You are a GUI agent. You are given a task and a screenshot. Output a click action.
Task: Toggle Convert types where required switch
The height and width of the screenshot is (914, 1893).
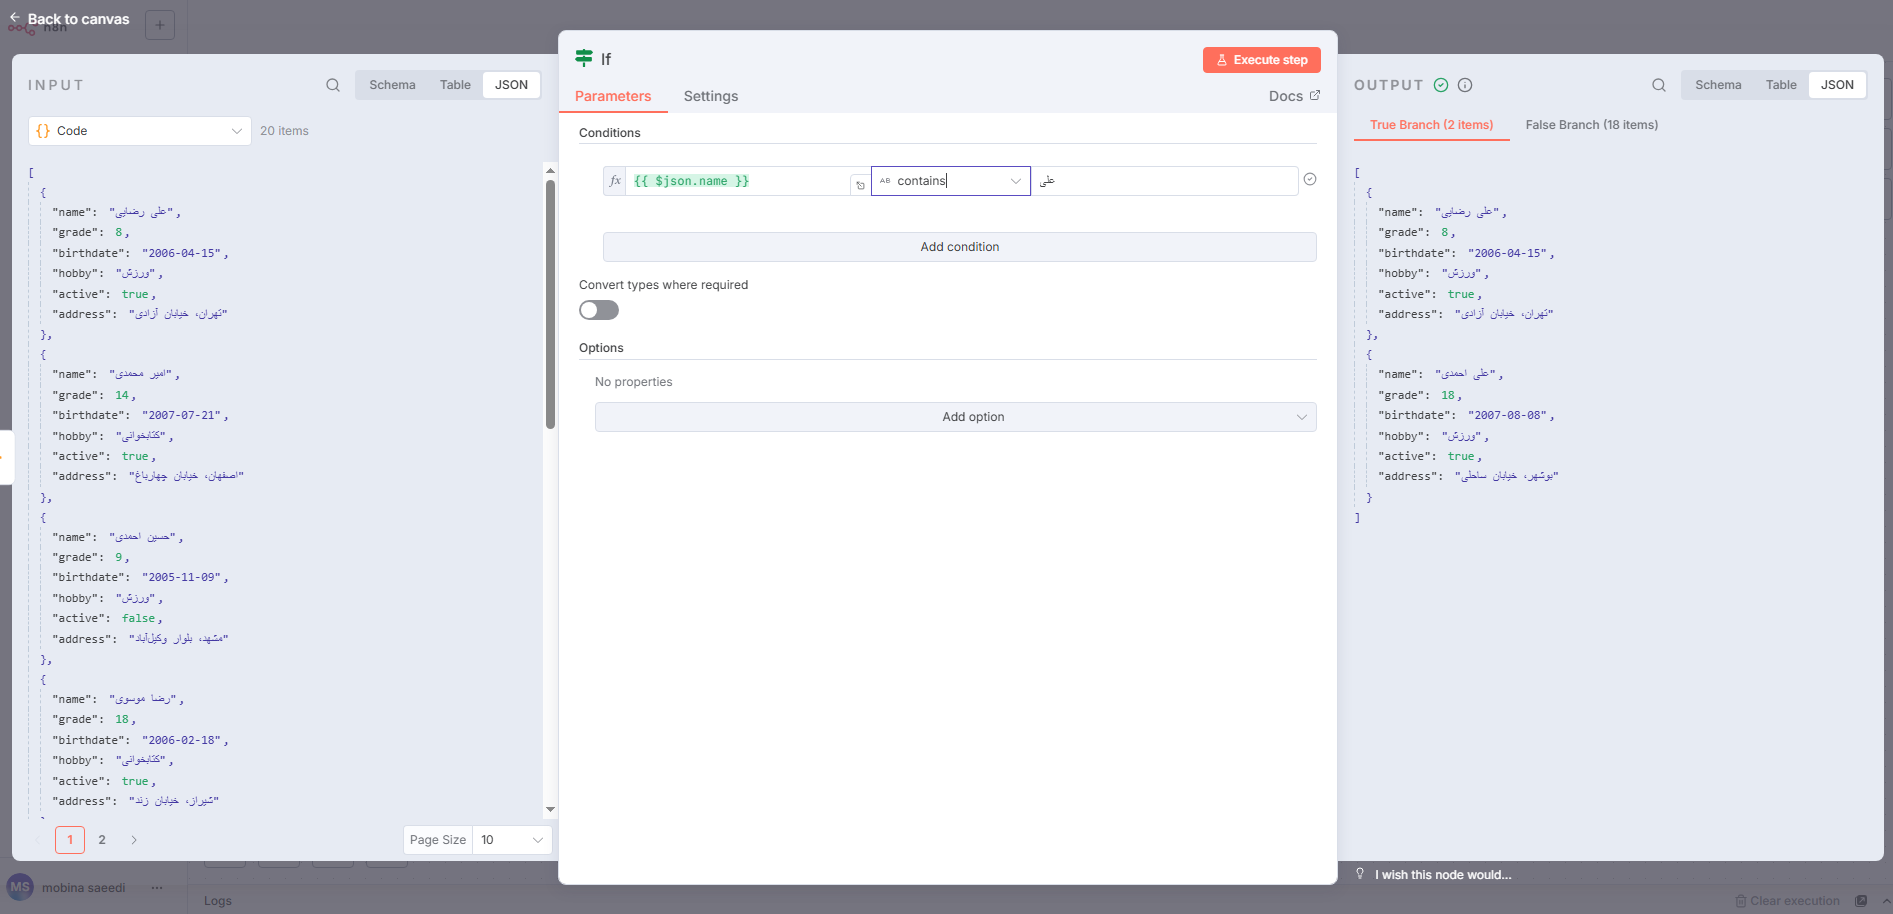[x=599, y=310]
